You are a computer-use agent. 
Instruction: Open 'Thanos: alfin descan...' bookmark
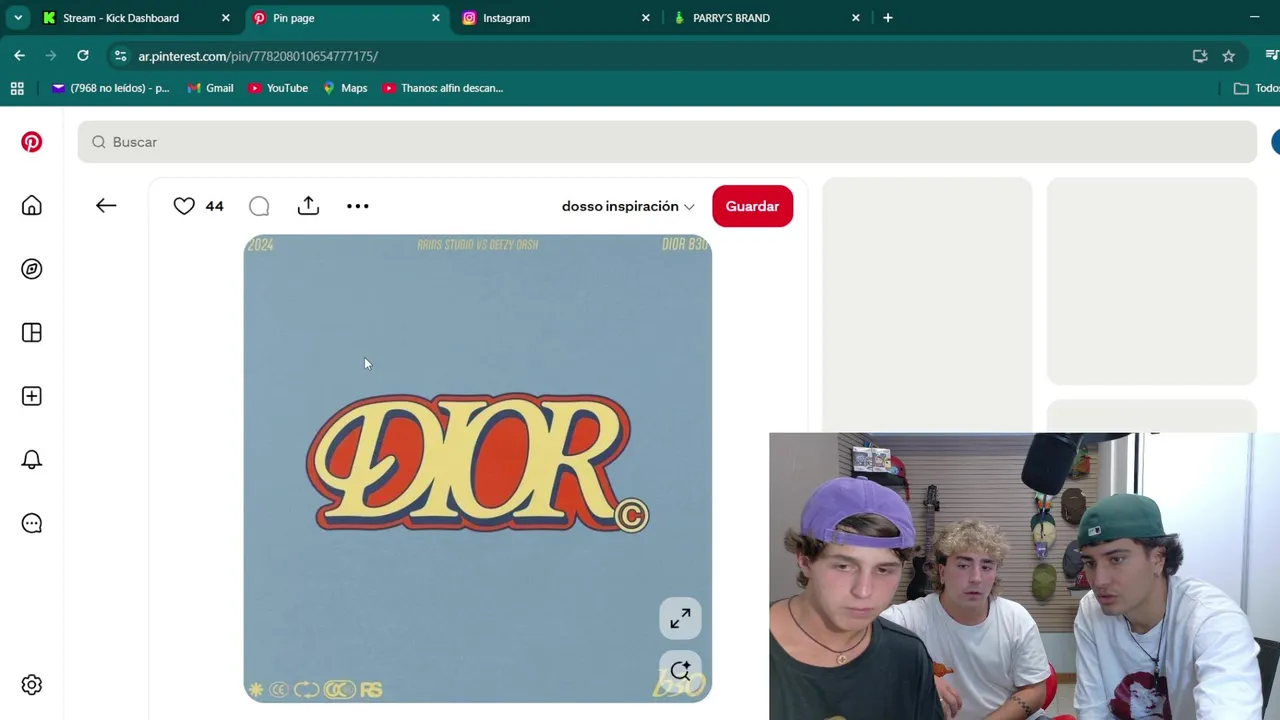tap(443, 88)
